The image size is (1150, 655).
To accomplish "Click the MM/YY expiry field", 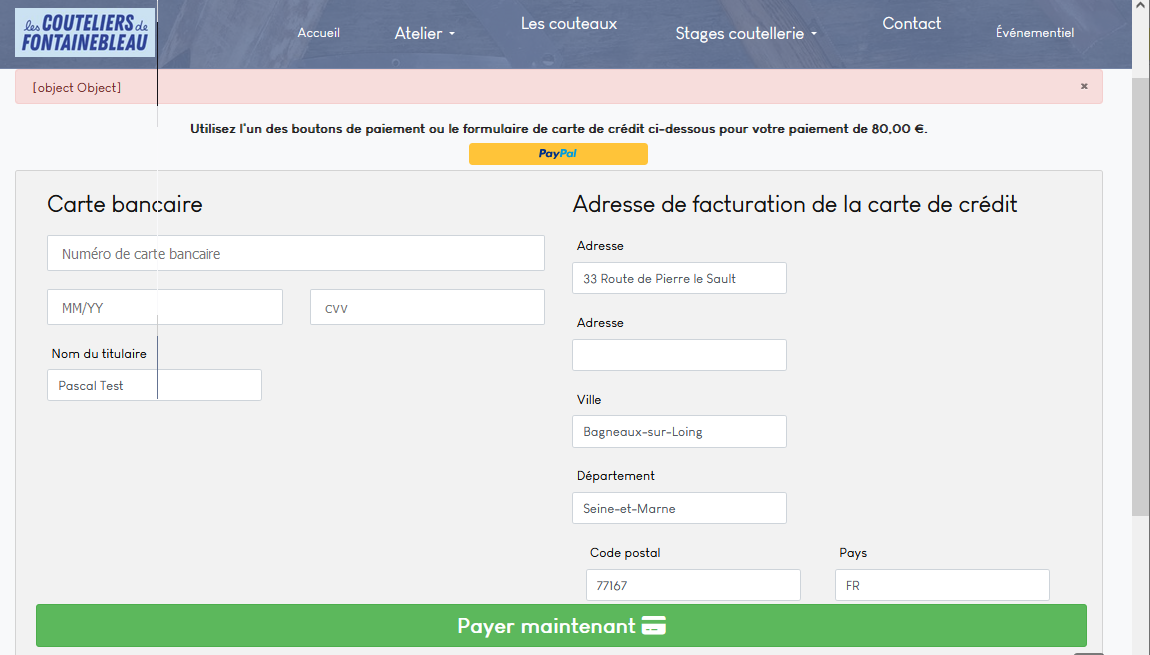I will tap(165, 307).
